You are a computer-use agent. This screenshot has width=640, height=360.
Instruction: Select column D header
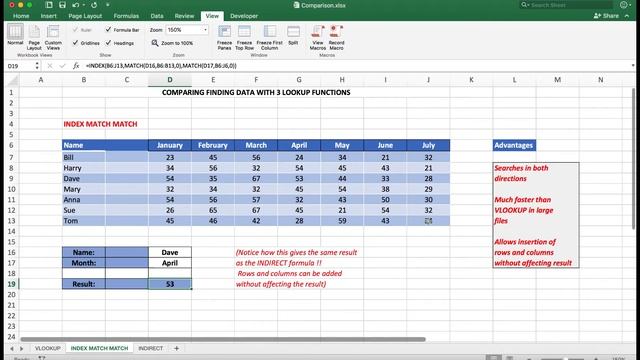[170, 80]
